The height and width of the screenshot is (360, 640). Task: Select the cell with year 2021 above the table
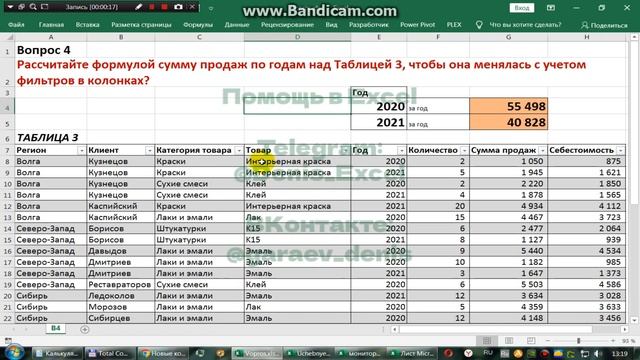379,122
